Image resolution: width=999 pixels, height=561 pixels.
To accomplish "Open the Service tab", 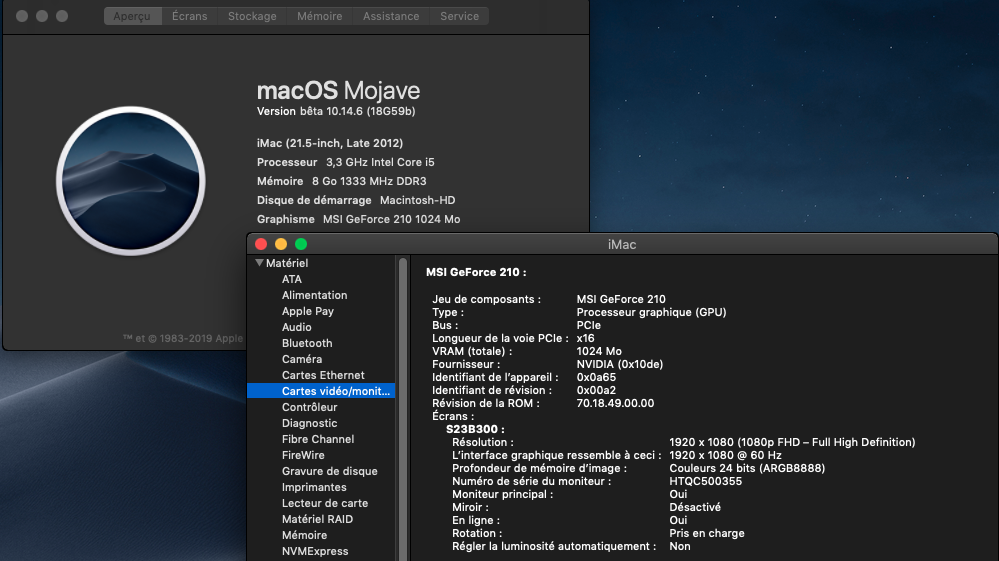I will tap(459, 16).
